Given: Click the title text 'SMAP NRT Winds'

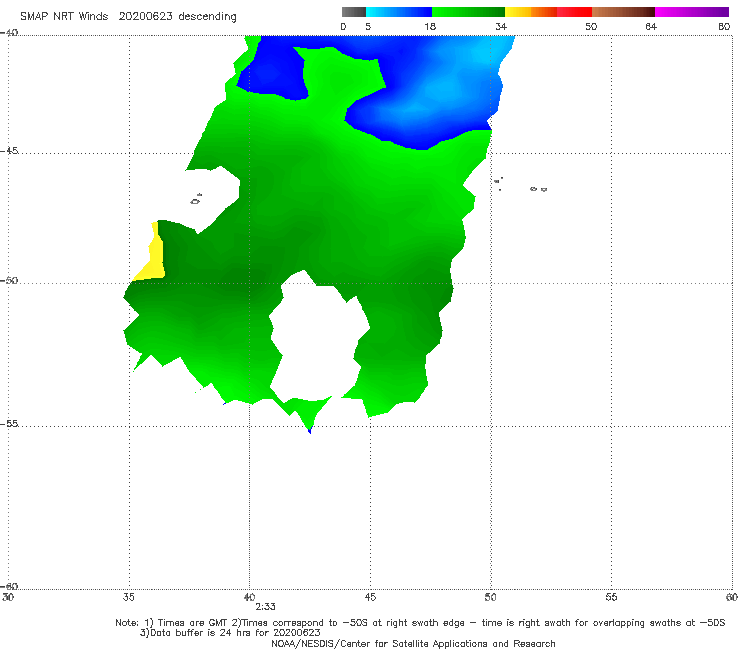Looking at the screenshot, I should (64, 16).
